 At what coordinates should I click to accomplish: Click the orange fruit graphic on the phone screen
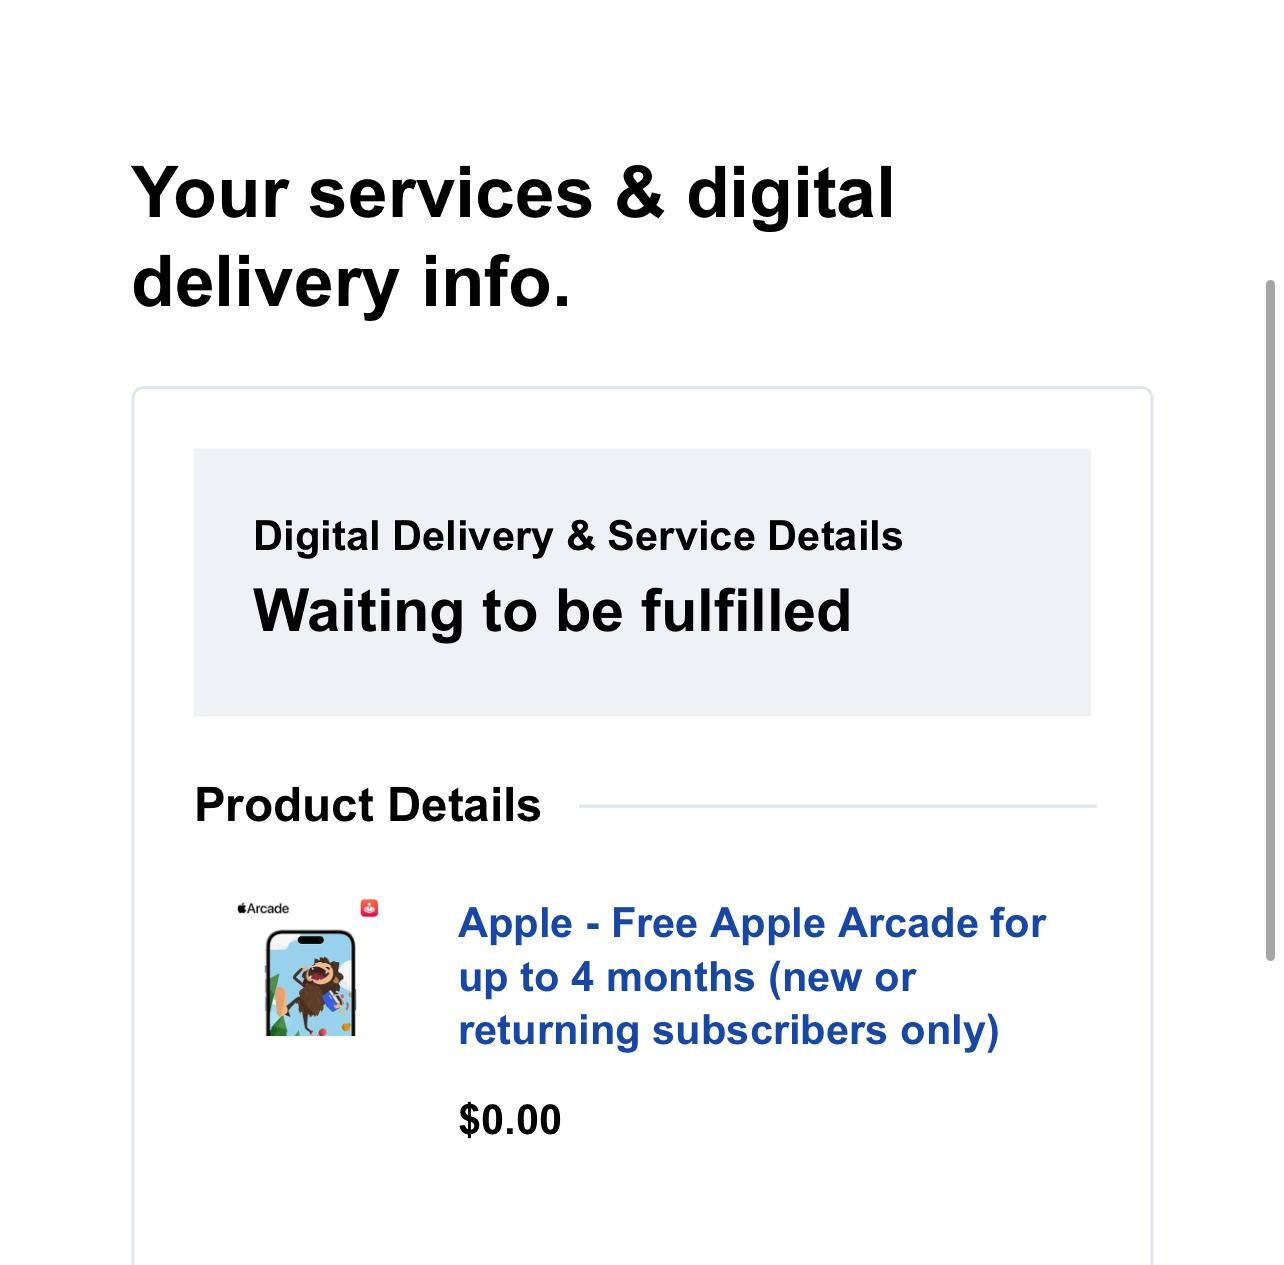[345, 1026]
